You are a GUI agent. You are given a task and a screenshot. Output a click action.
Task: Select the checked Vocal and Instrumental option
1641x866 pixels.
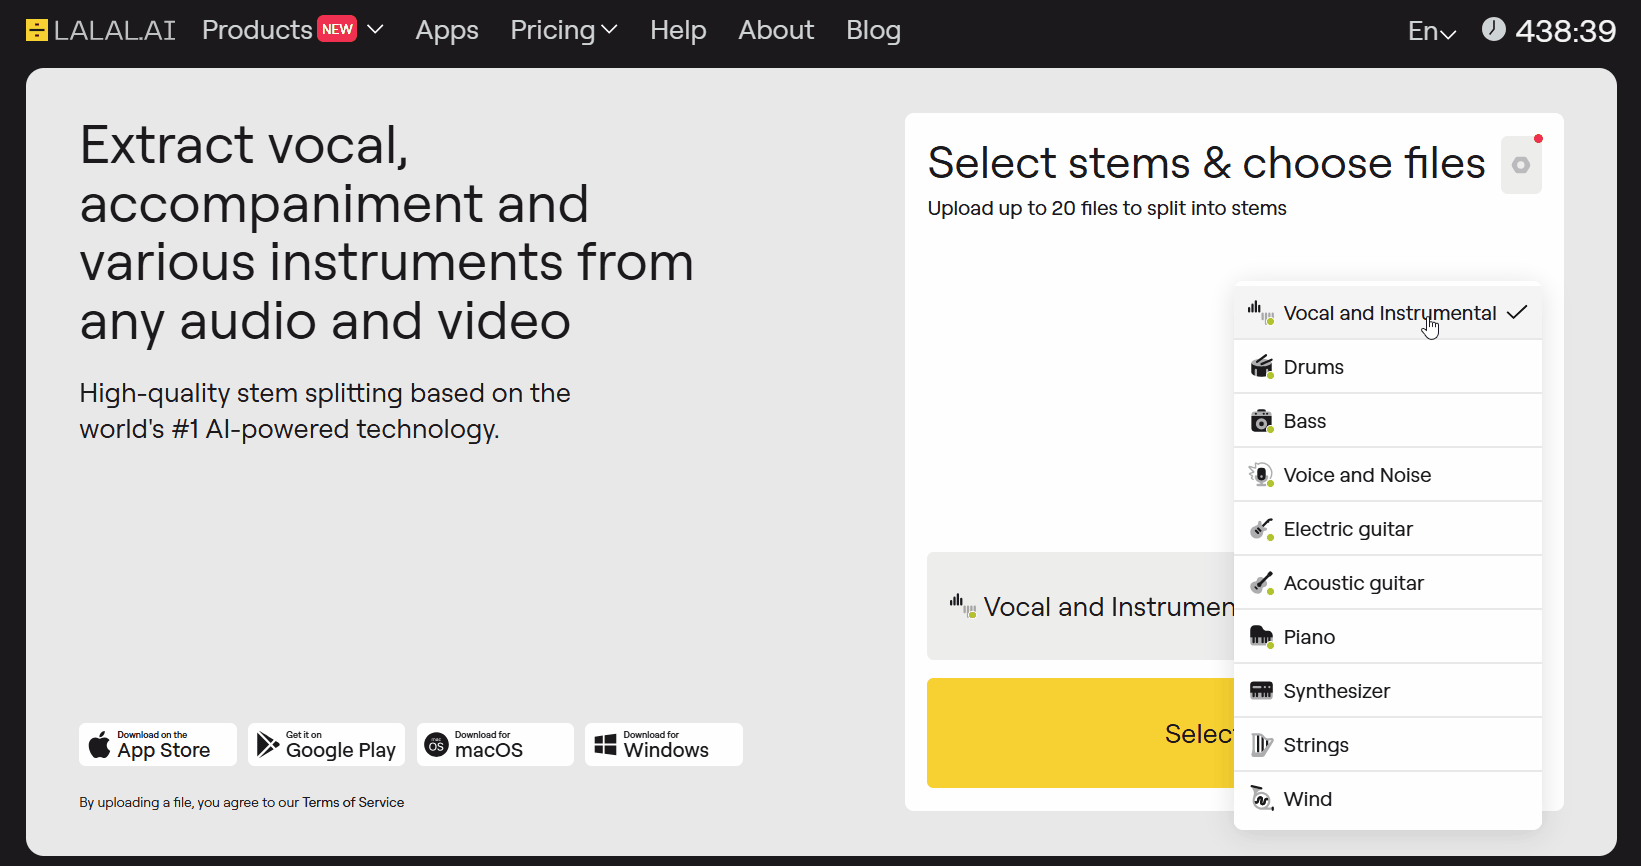click(x=1388, y=313)
